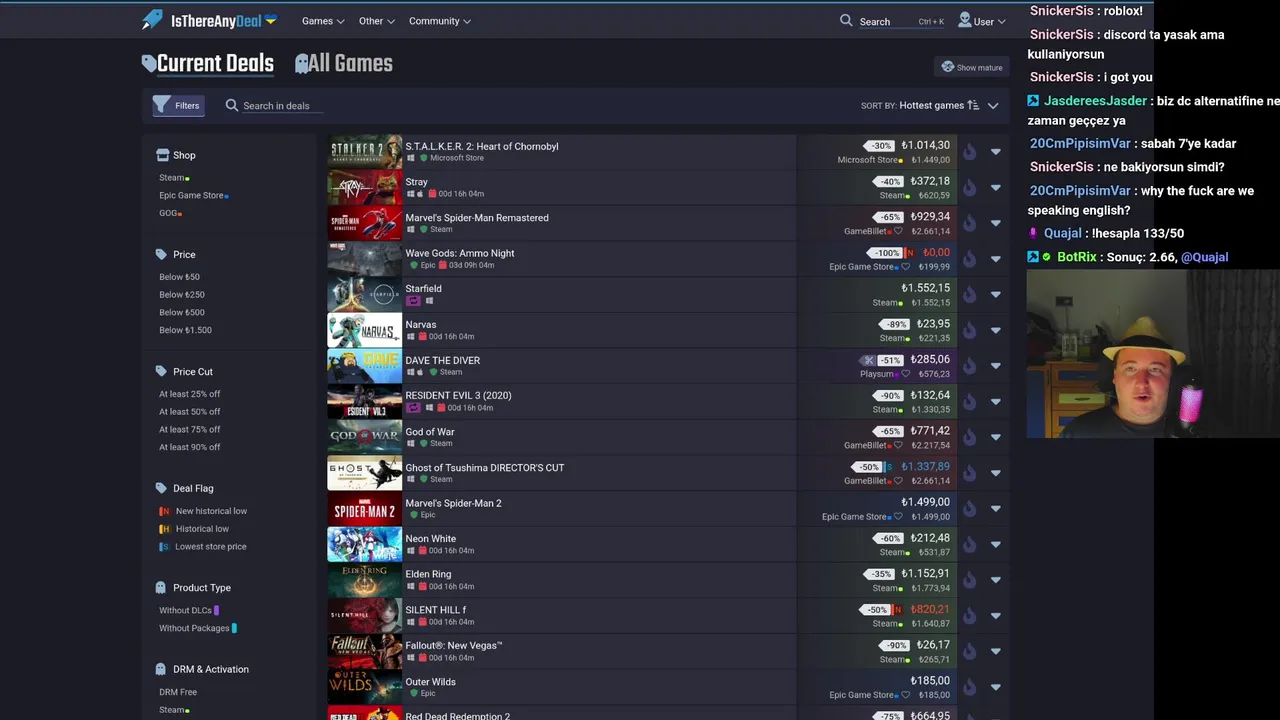Click the flame icon on Stray row
The width and height of the screenshot is (1280, 720).
pyautogui.click(x=969, y=187)
